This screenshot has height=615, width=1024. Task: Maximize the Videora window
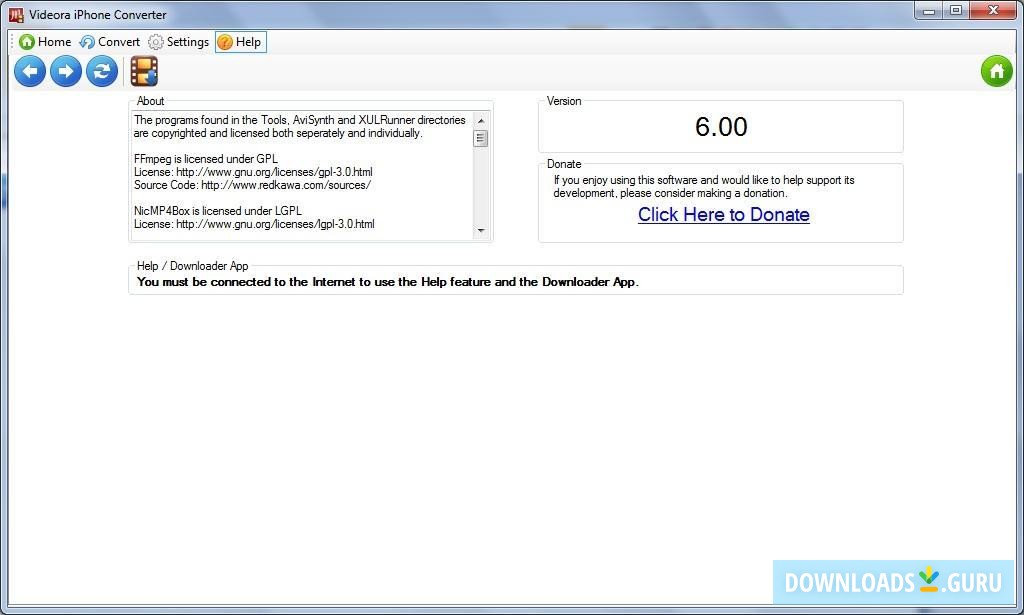pyautogui.click(x=955, y=10)
